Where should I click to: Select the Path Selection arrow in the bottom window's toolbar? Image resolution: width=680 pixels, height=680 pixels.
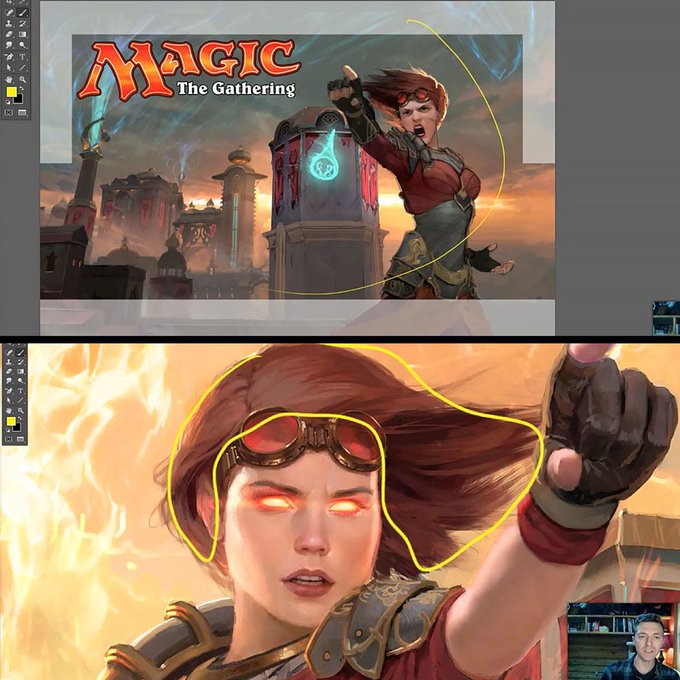[x=9, y=400]
